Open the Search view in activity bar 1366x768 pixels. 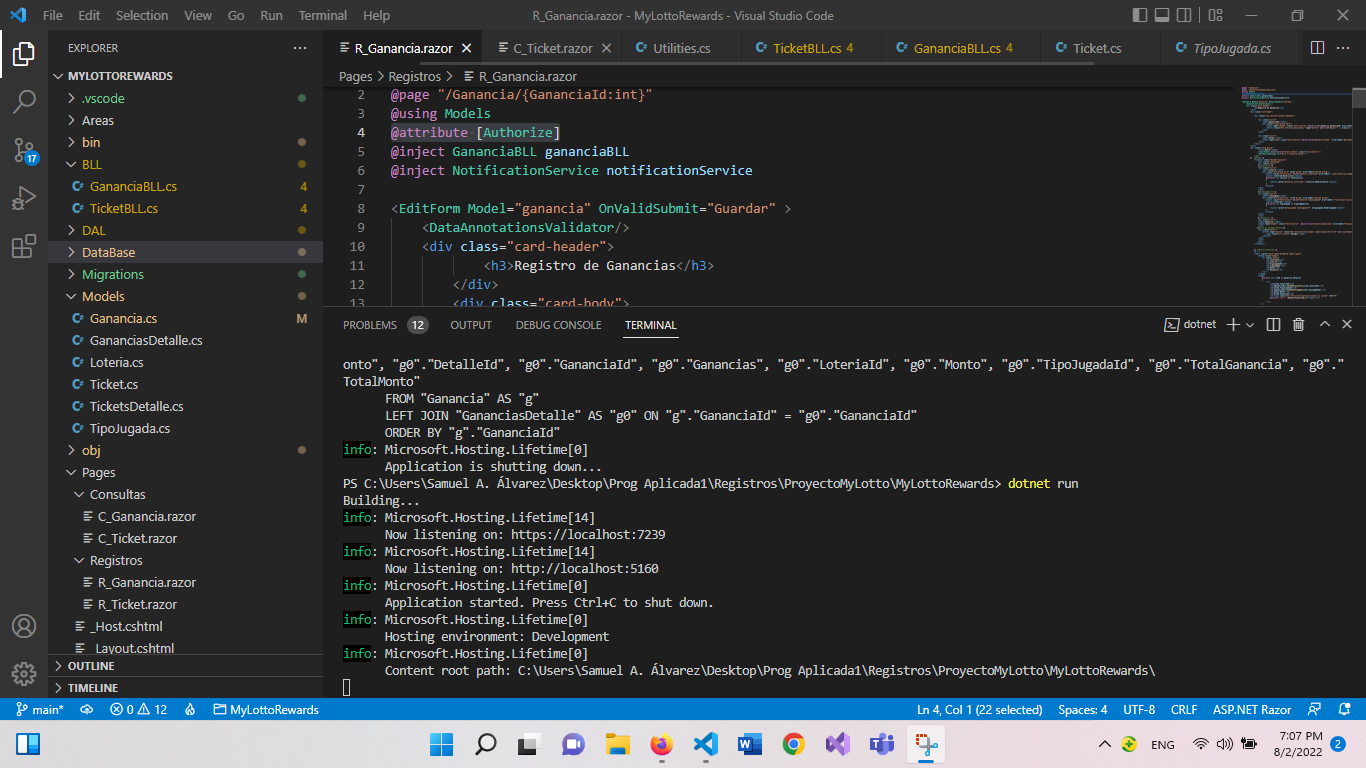tap(24, 101)
